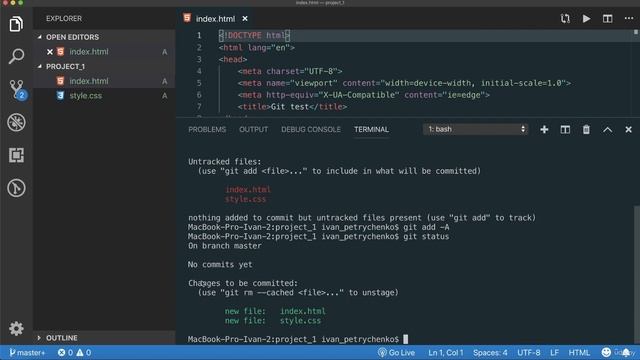640x360 pixels.
Task: Select the TERMINAL tab
Action: 371,129
